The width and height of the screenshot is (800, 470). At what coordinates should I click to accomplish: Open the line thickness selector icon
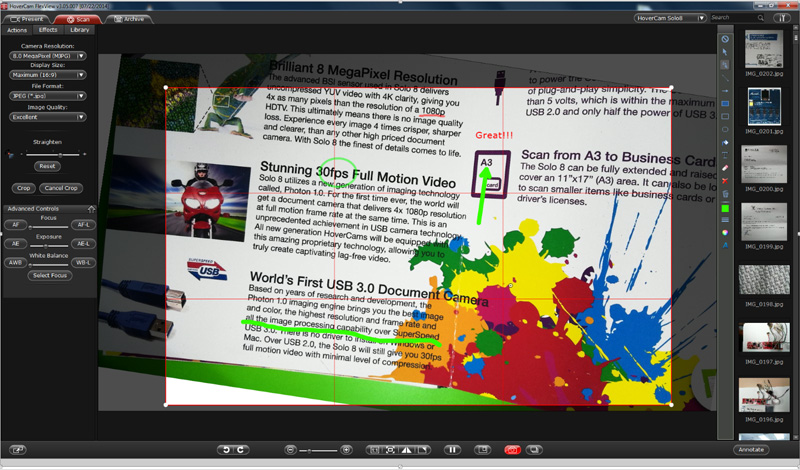pos(725,220)
